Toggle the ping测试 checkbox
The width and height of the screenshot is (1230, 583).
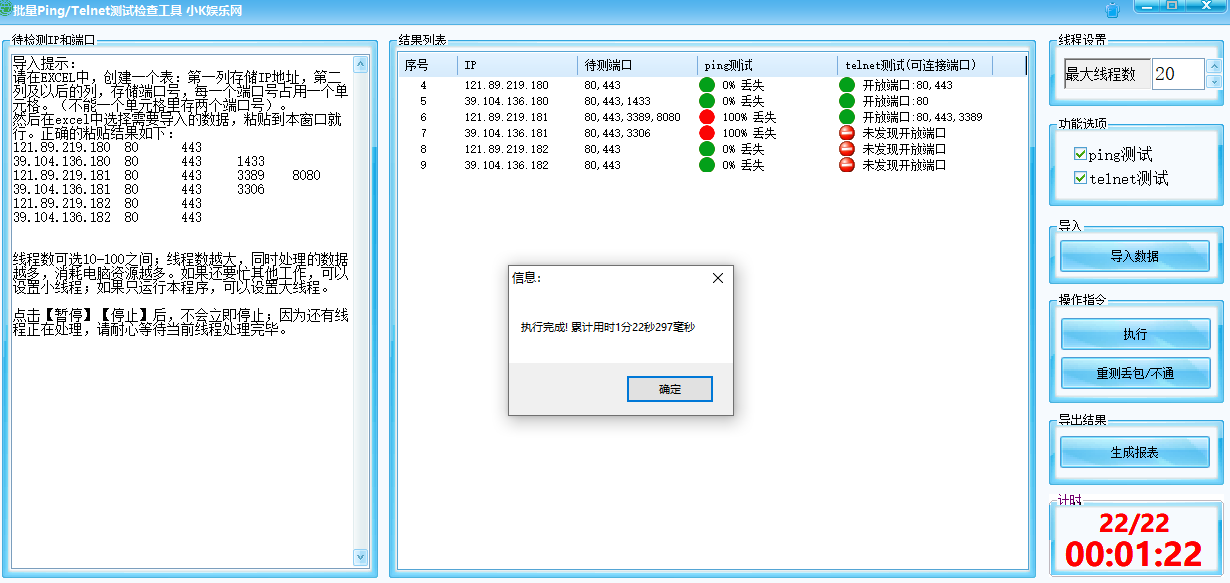pyautogui.click(x=1080, y=154)
